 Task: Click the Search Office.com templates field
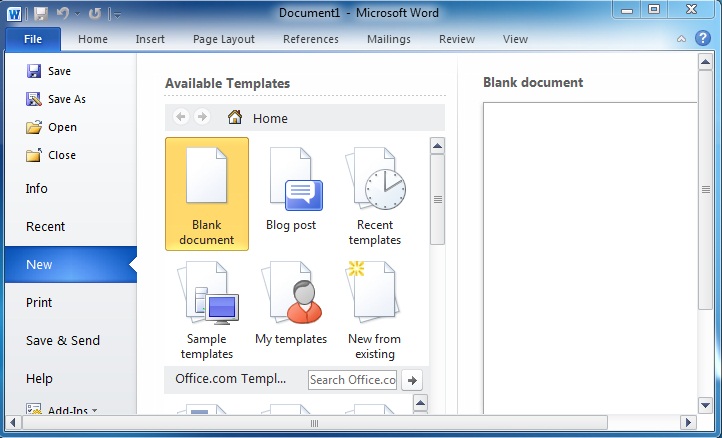click(x=352, y=380)
